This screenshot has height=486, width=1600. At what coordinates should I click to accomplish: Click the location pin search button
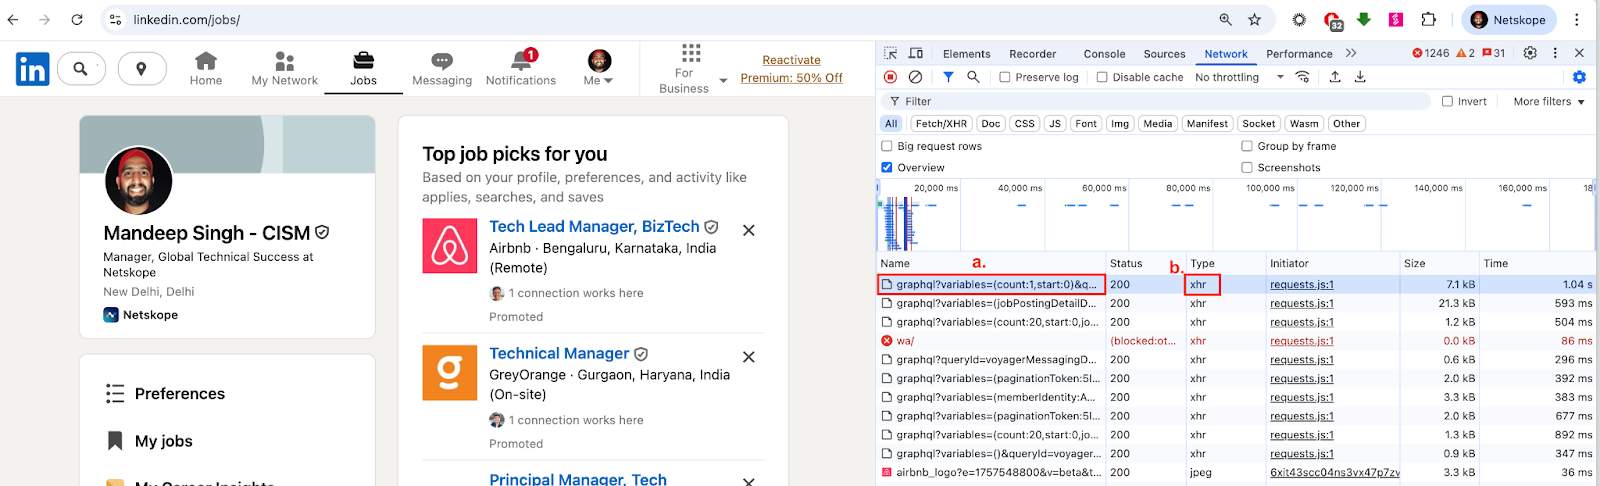pyautogui.click(x=141, y=69)
